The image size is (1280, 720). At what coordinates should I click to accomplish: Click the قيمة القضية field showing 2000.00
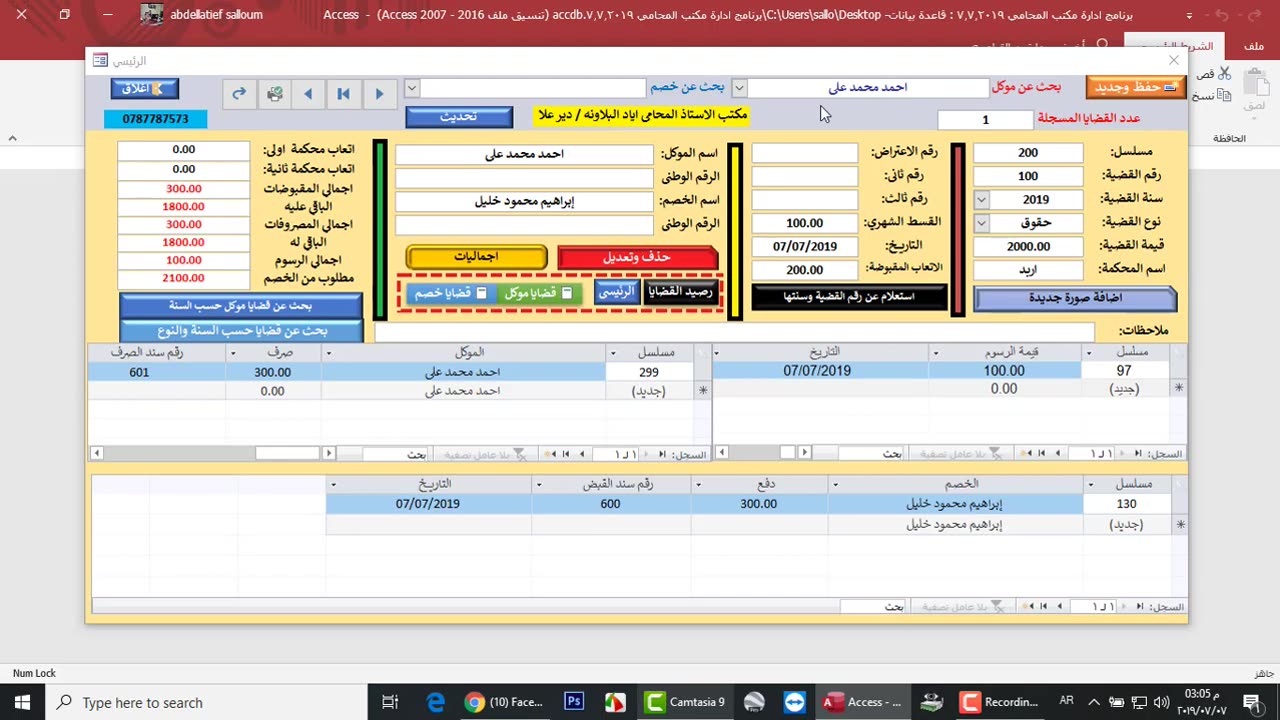click(x=1028, y=246)
